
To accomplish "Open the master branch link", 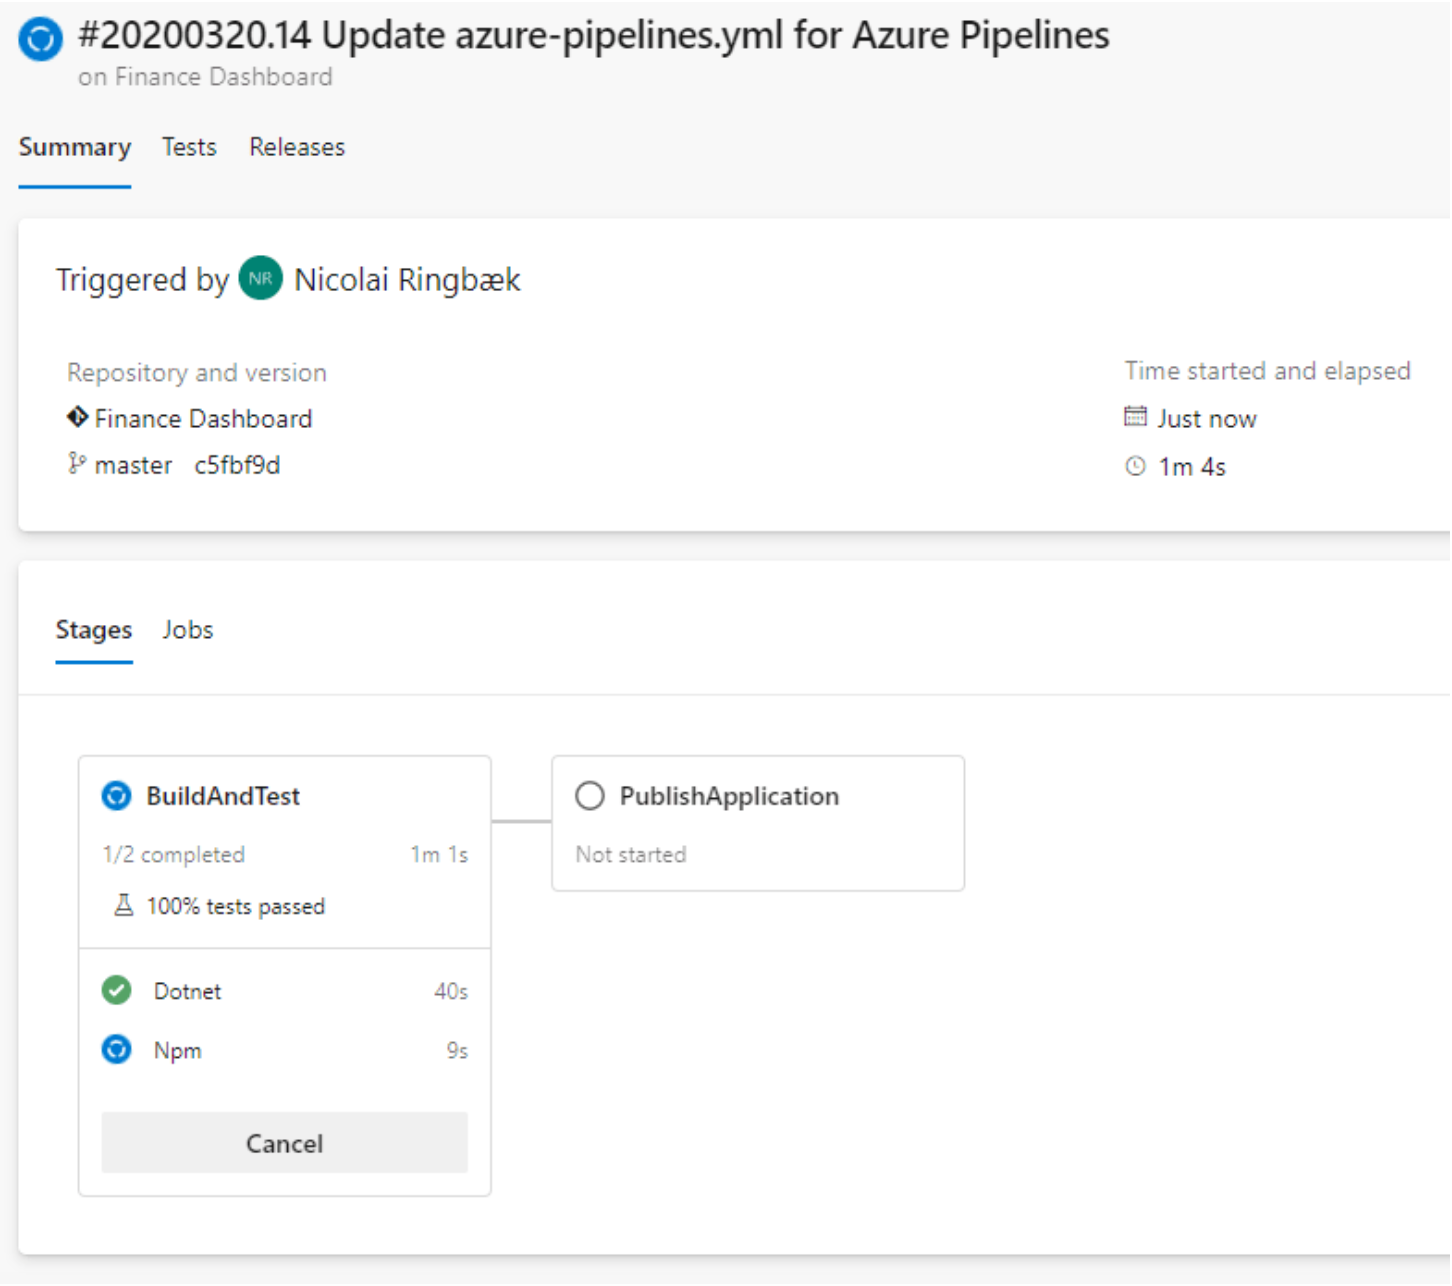I will (133, 465).
